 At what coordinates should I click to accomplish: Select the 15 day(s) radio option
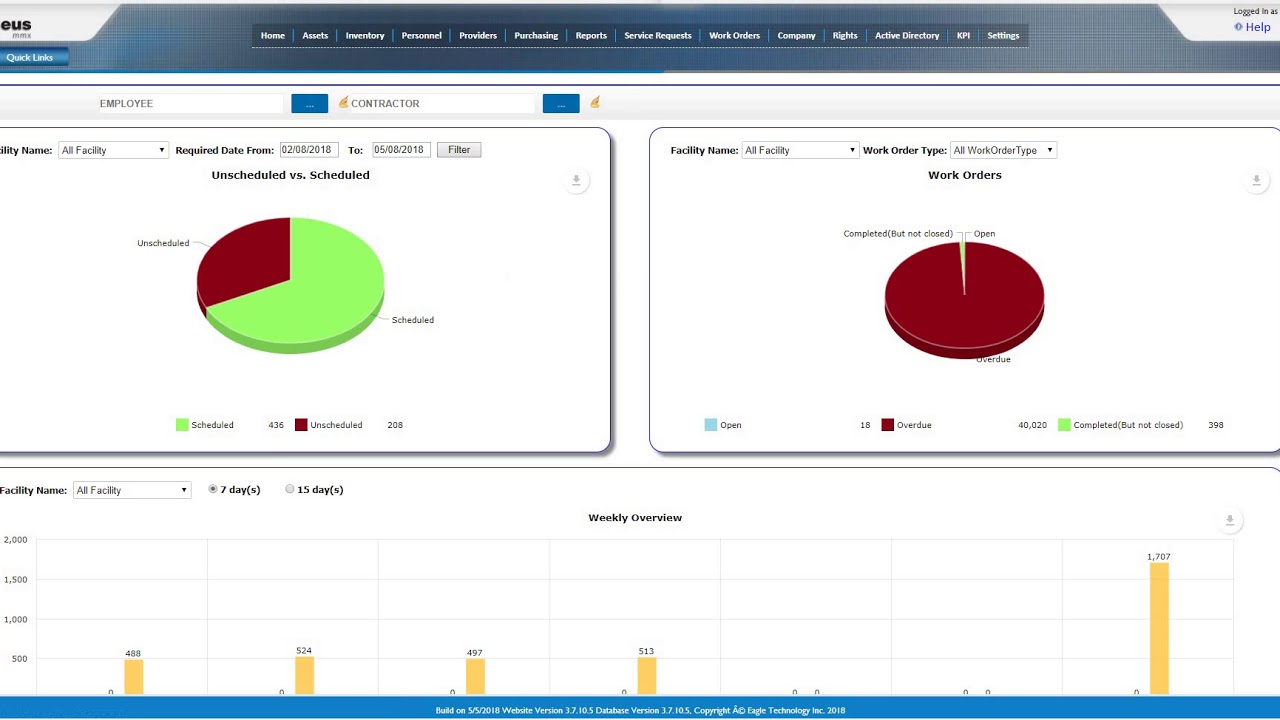(290, 490)
